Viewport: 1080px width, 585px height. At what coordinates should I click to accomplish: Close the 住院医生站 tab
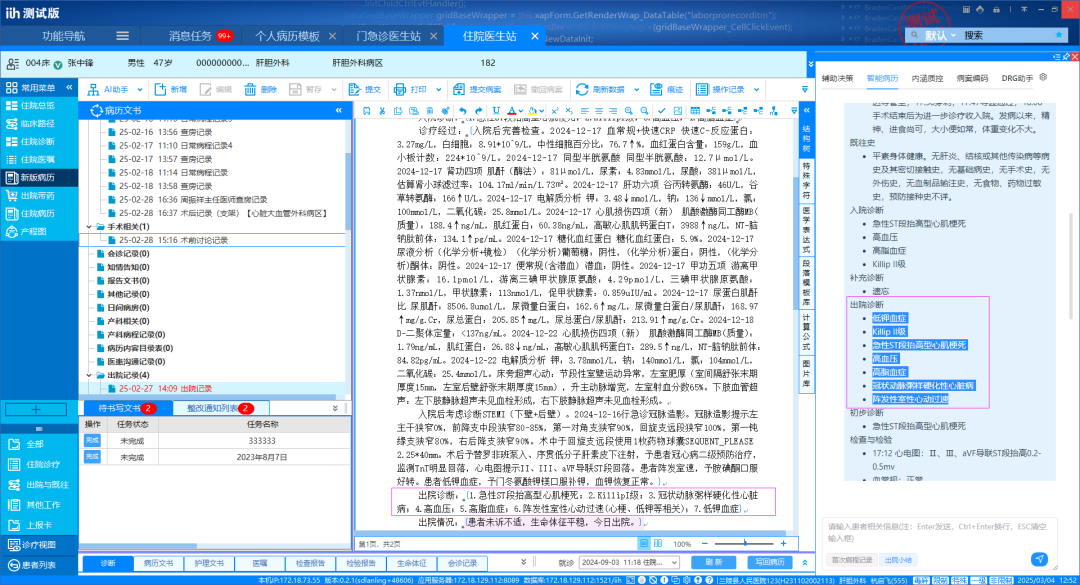click(x=534, y=36)
